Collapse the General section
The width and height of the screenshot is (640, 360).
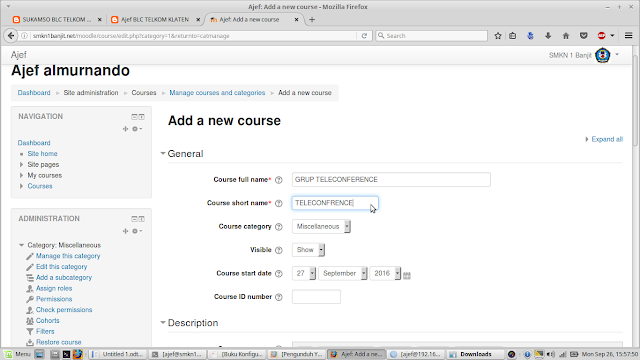[x=163, y=153]
